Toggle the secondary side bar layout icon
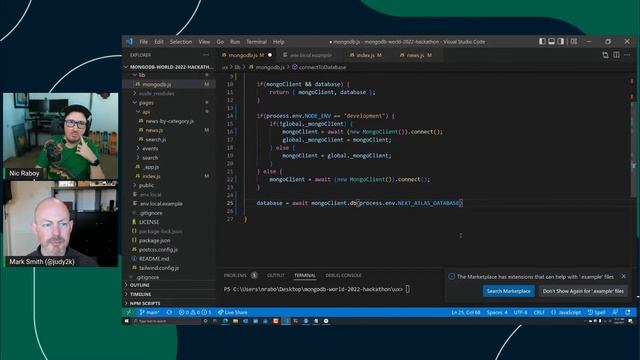640x360 pixels. coord(561,41)
